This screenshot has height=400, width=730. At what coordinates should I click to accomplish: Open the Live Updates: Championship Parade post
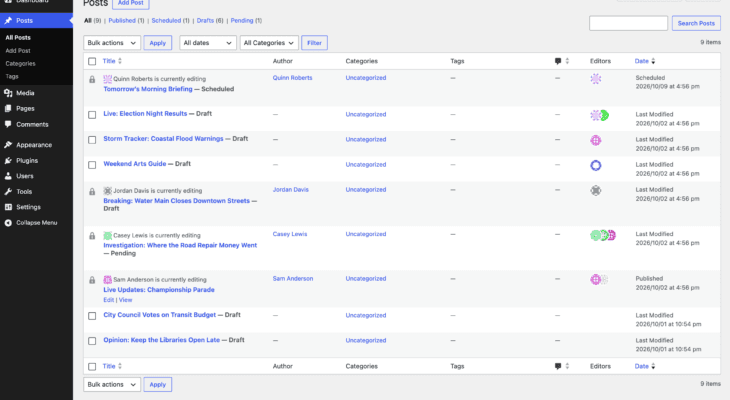click(x=159, y=290)
